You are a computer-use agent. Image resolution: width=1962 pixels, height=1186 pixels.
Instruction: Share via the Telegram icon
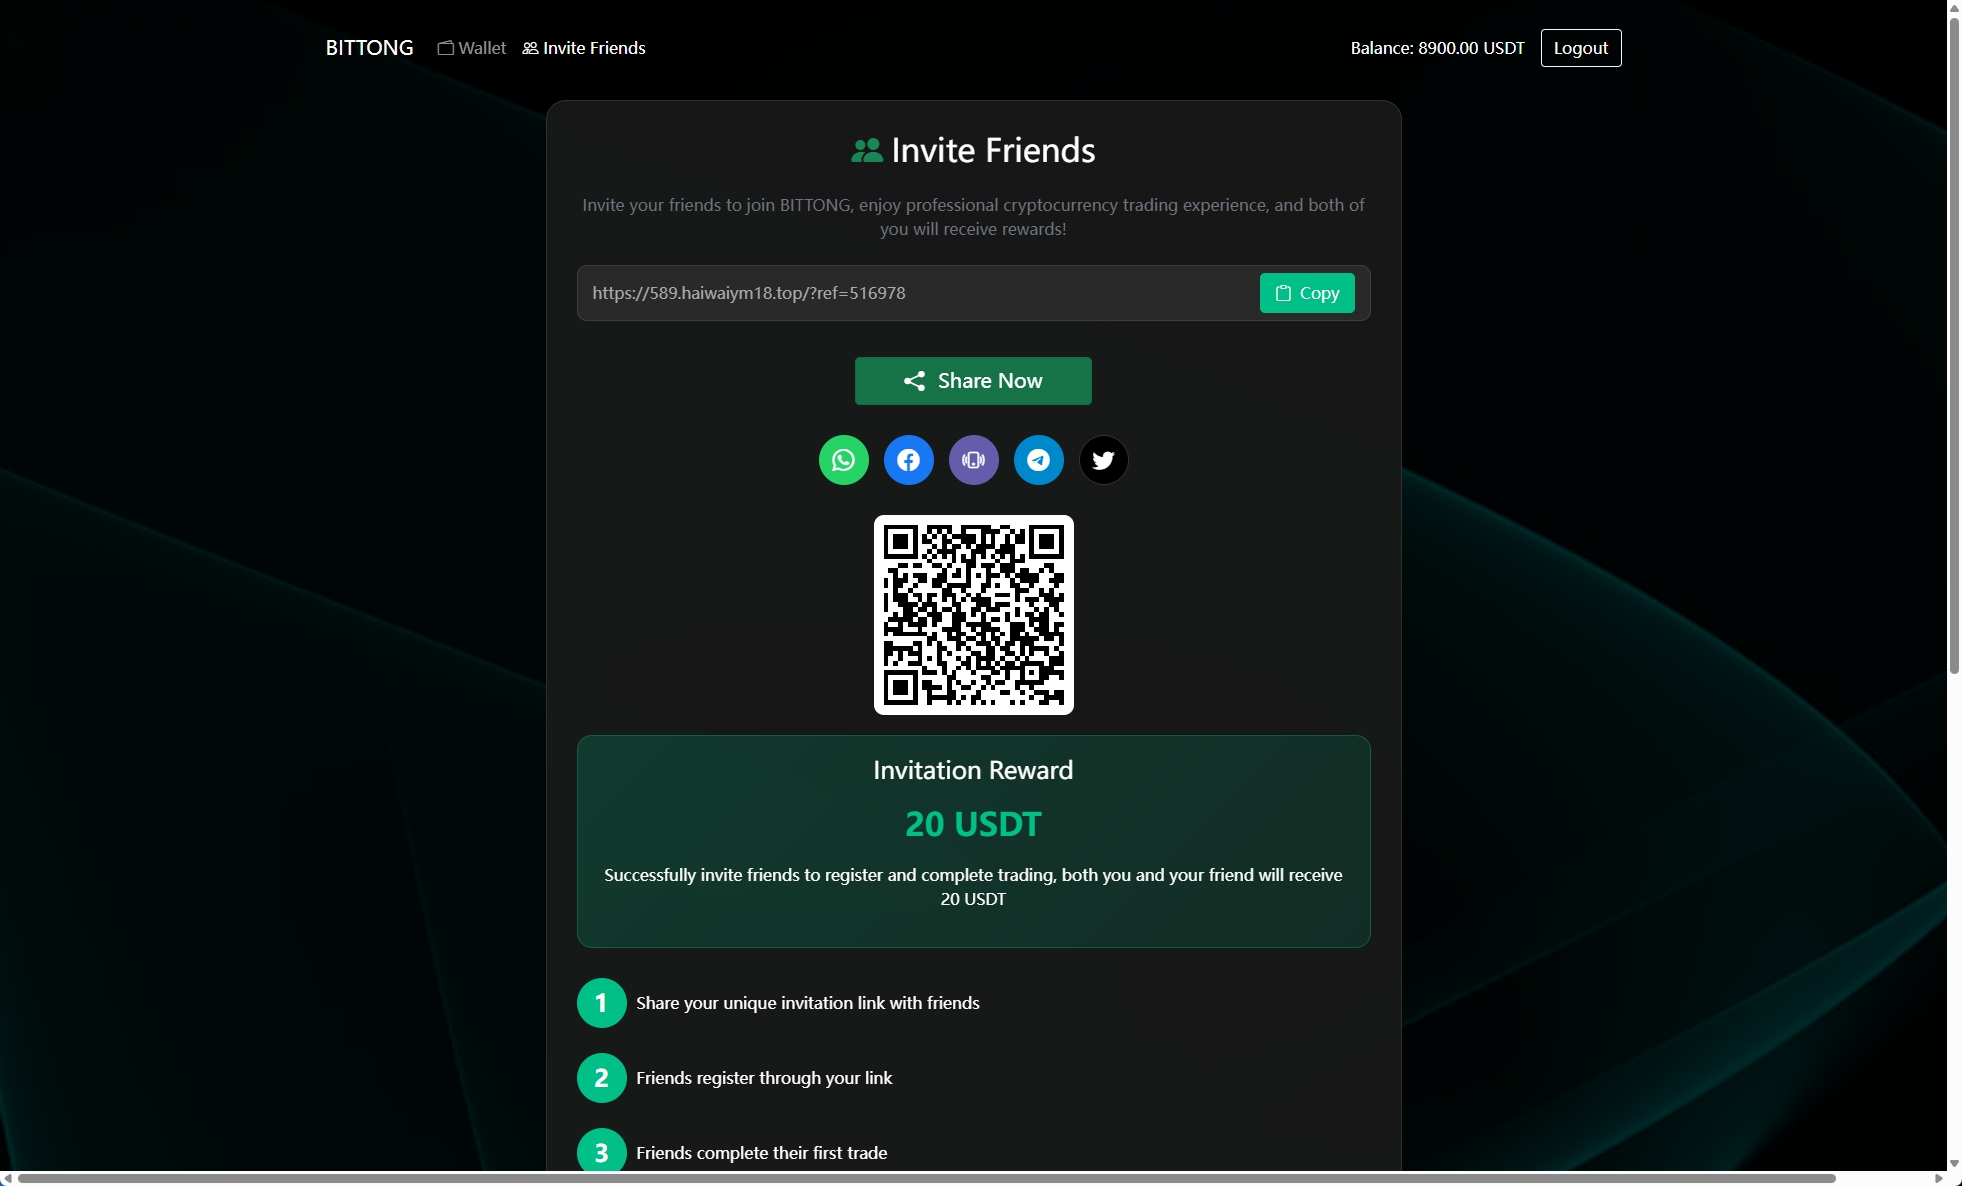(x=1038, y=460)
